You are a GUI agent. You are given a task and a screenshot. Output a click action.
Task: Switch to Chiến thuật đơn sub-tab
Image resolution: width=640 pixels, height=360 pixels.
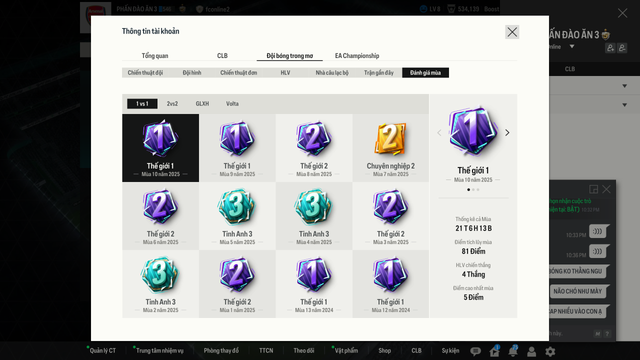click(239, 73)
